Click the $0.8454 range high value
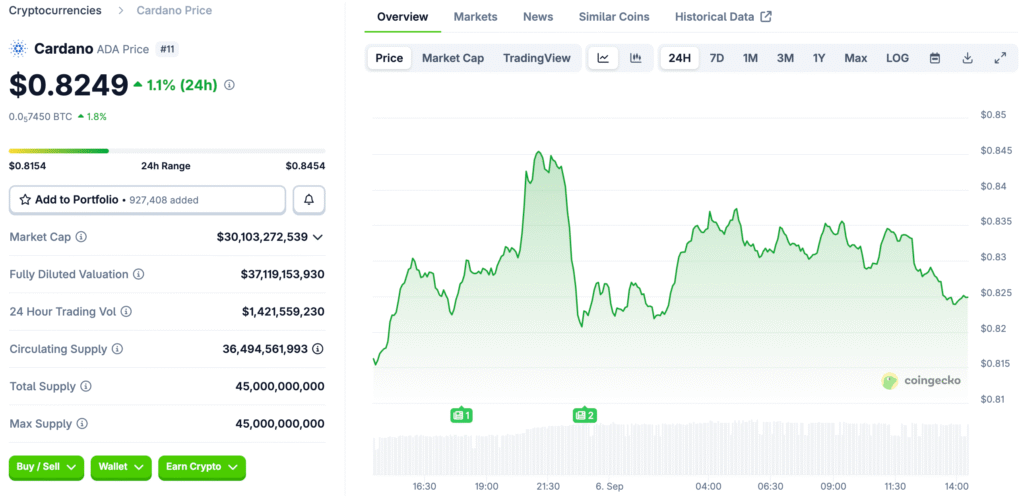 click(305, 166)
